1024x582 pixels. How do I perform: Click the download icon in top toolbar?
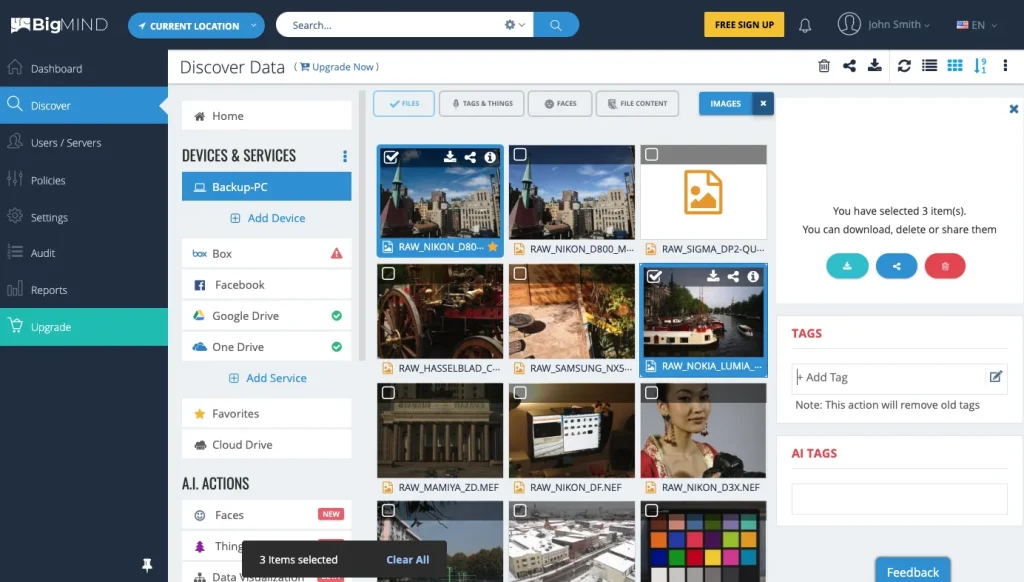click(x=874, y=65)
